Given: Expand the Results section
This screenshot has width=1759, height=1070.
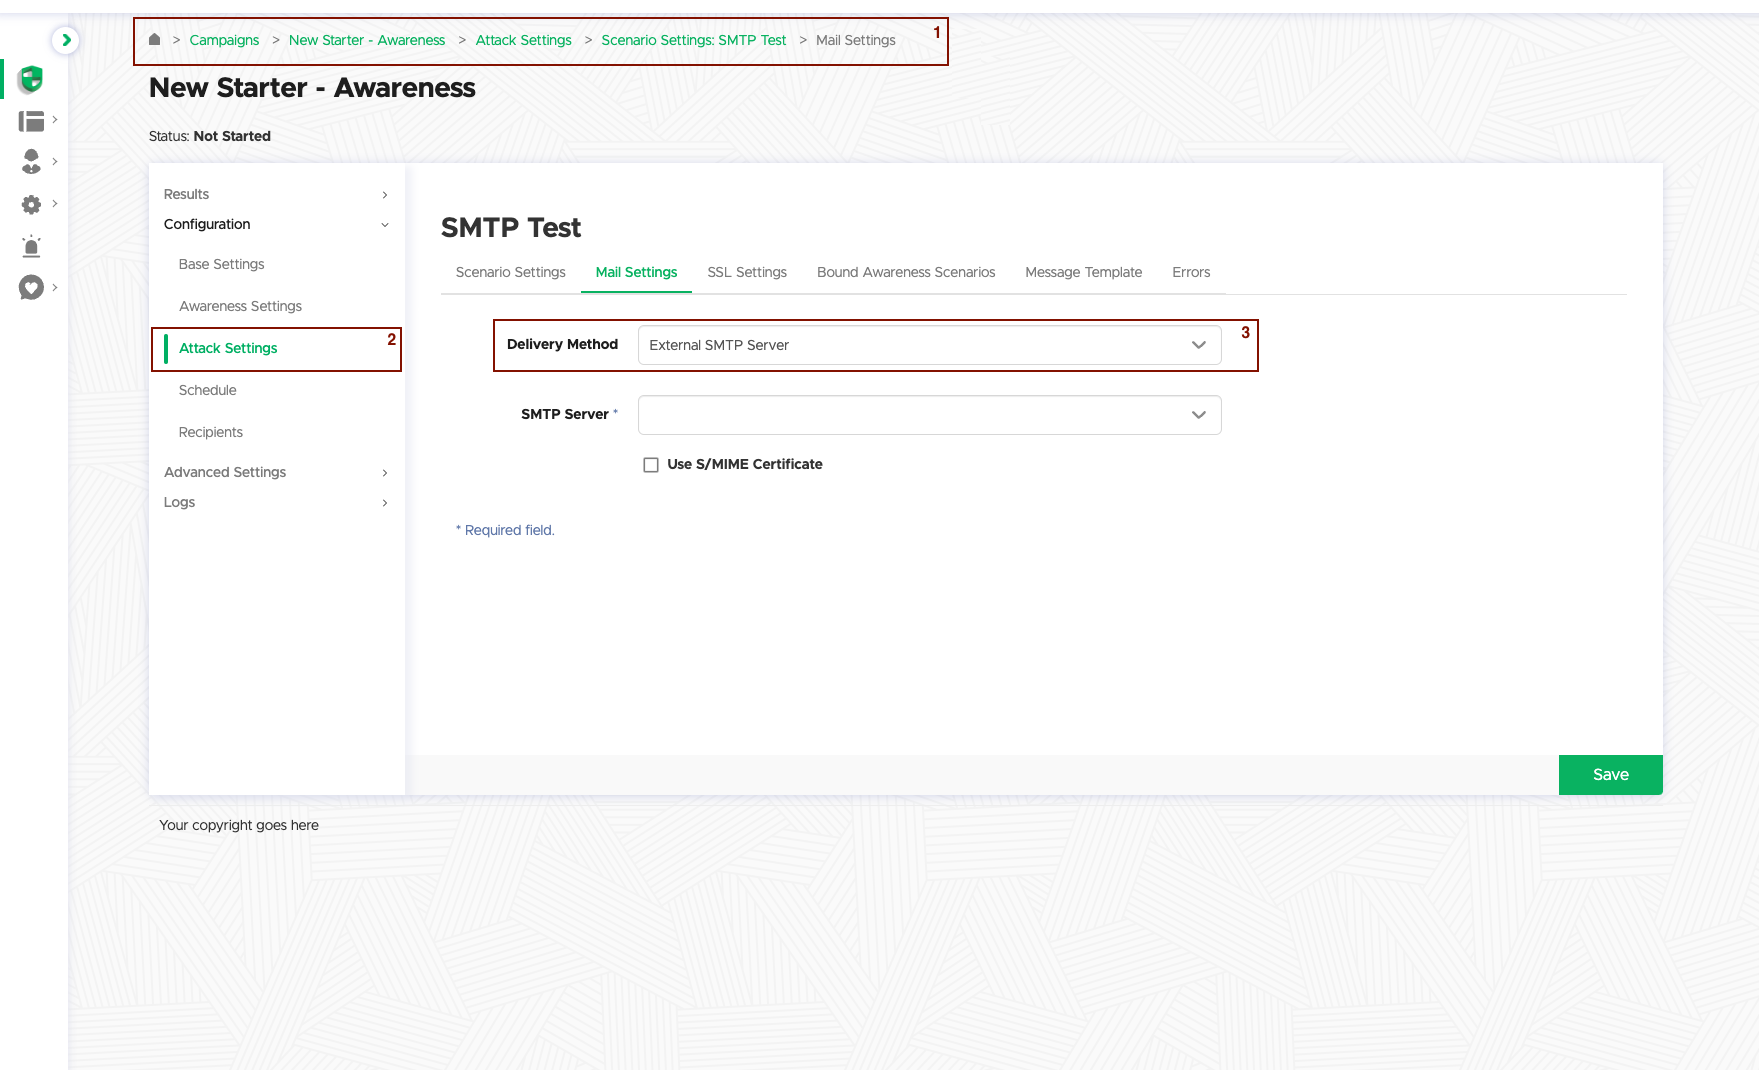Looking at the screenshot, I should coord(276,194).
